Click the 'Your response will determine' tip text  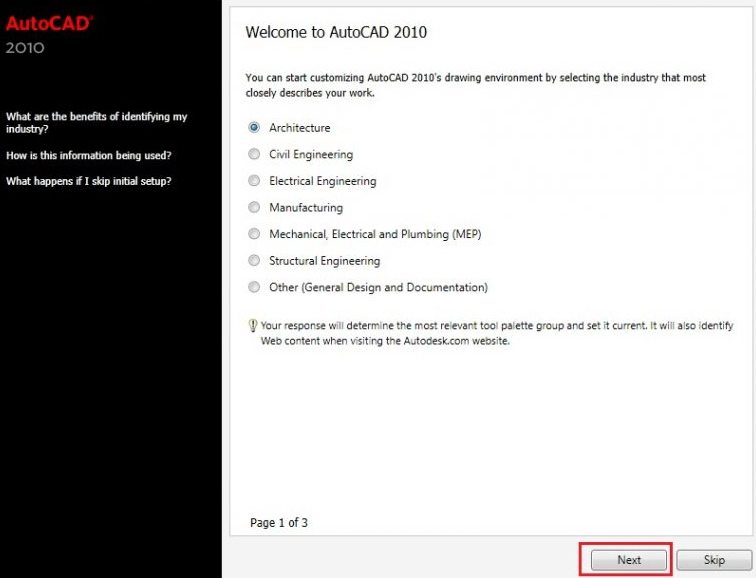point(497,333)
